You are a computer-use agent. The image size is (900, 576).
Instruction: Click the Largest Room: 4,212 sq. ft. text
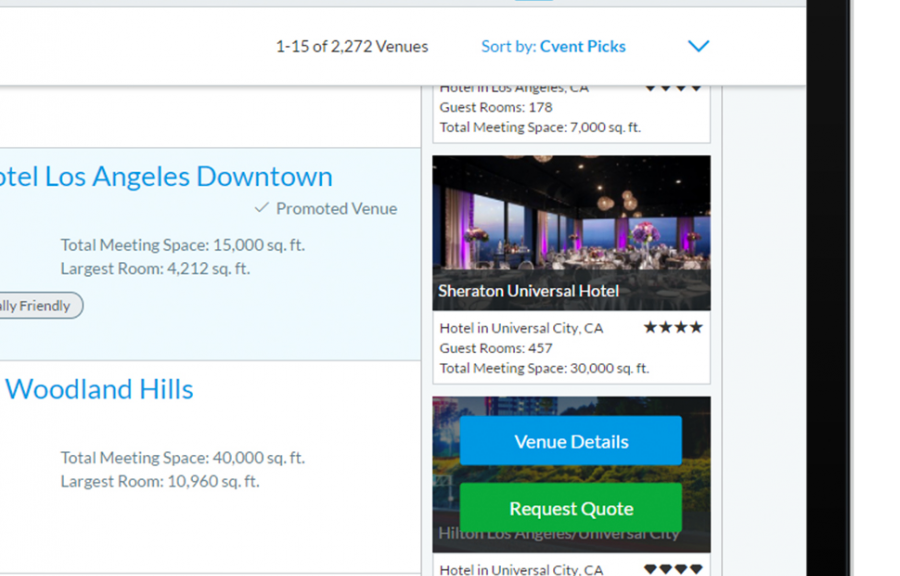point(156,268)
